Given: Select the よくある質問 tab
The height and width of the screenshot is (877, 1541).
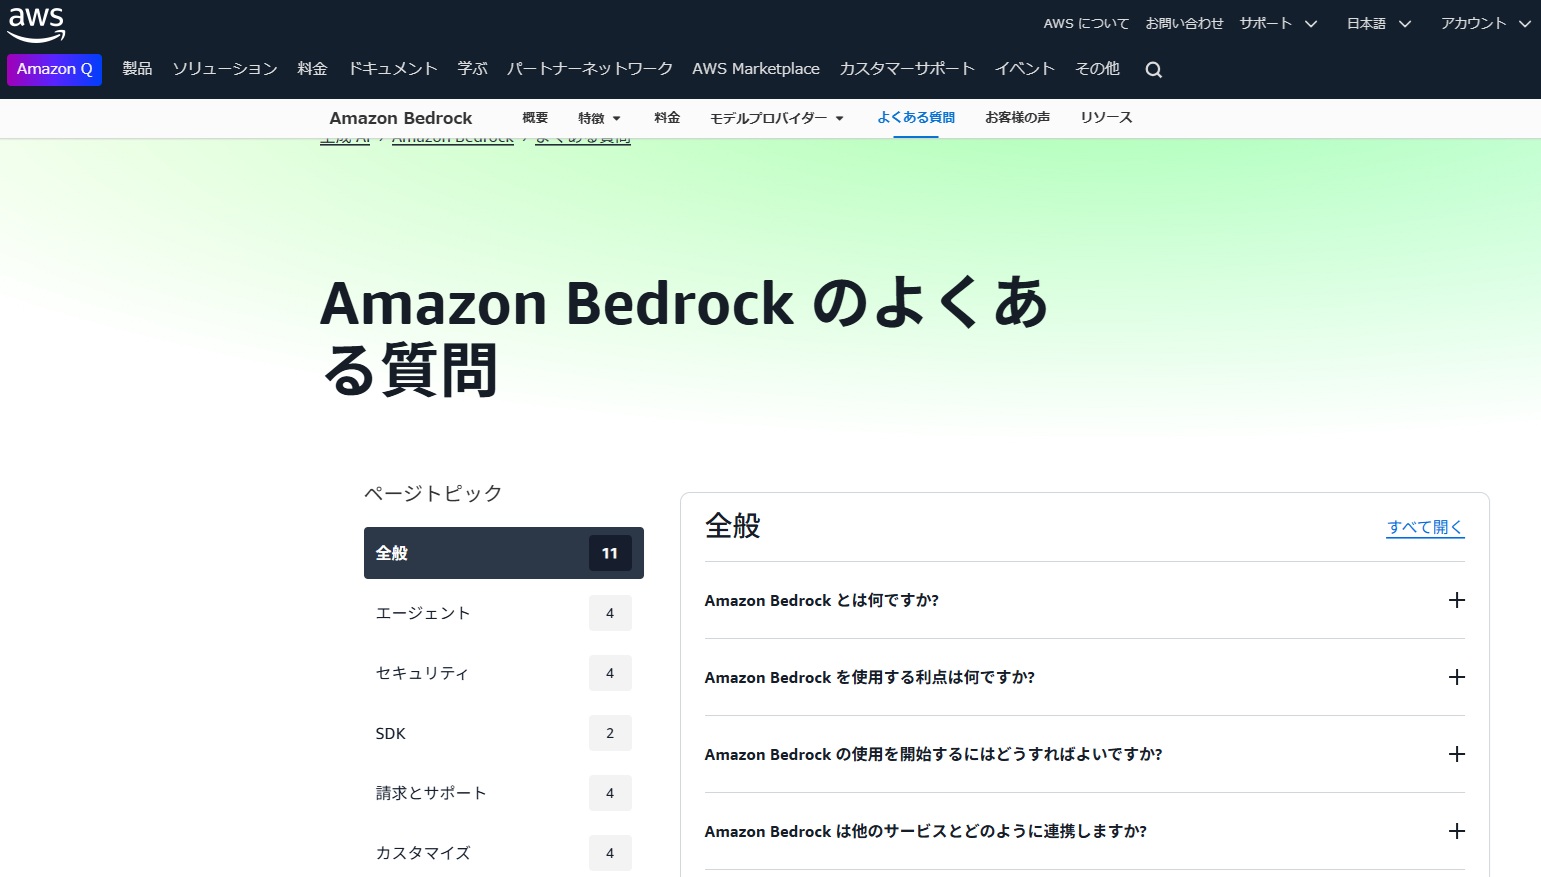Looking at the screenshot, I should (x=916, y=118).
